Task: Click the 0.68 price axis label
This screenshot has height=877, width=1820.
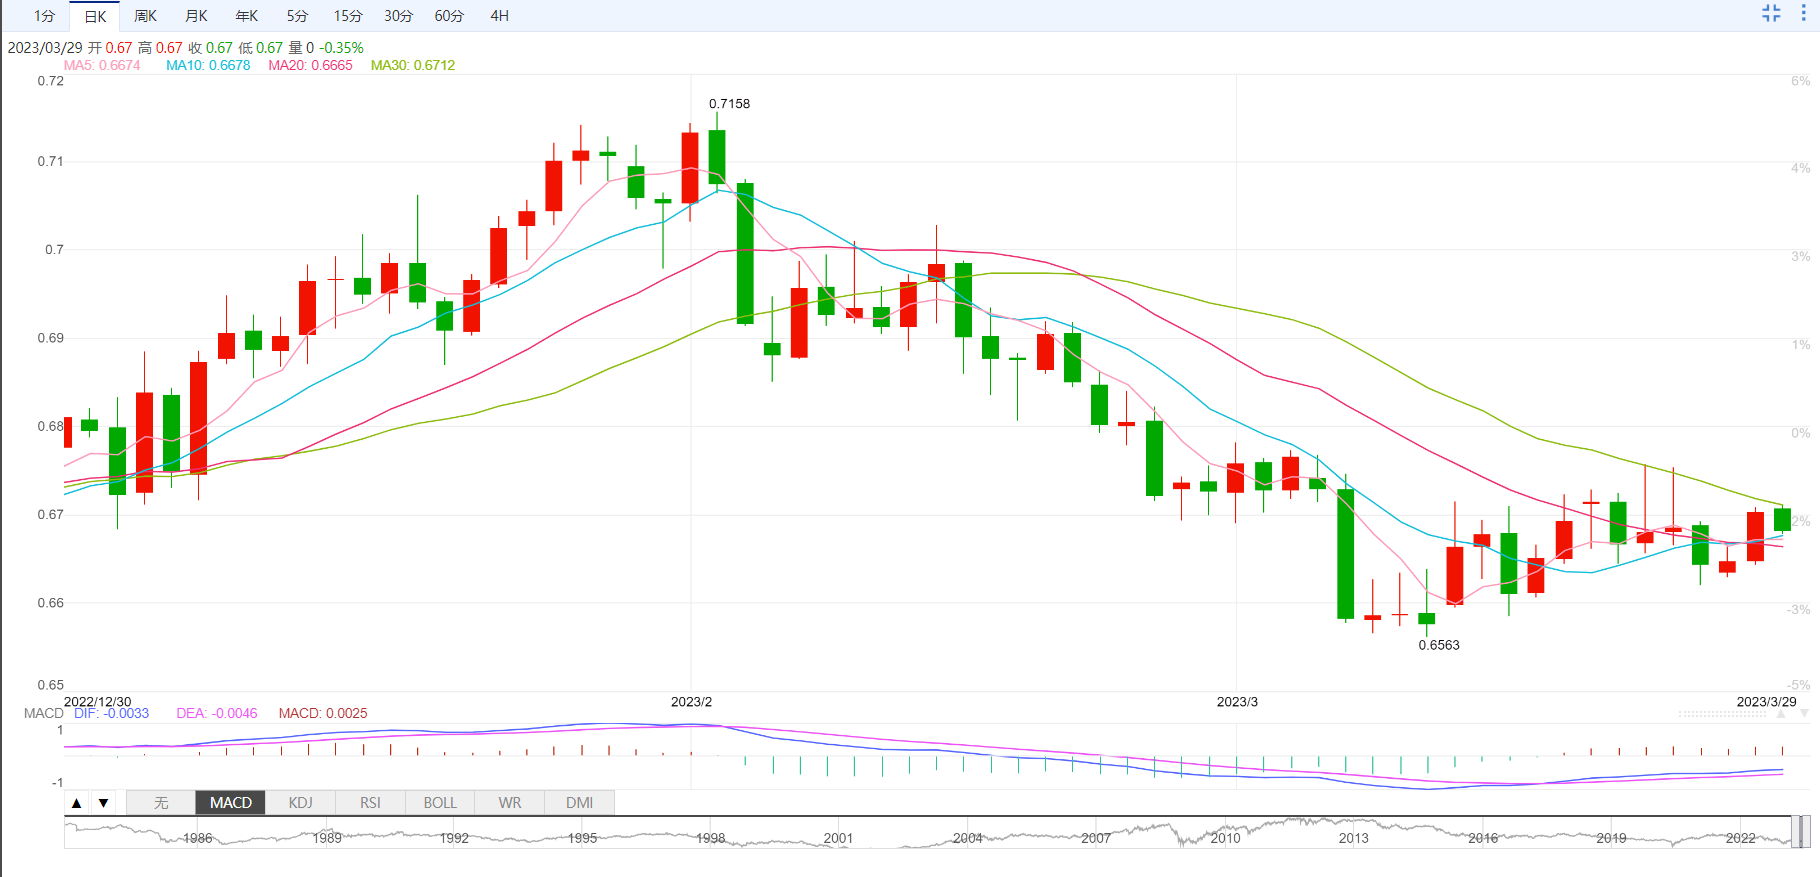Action: [51, 426]
